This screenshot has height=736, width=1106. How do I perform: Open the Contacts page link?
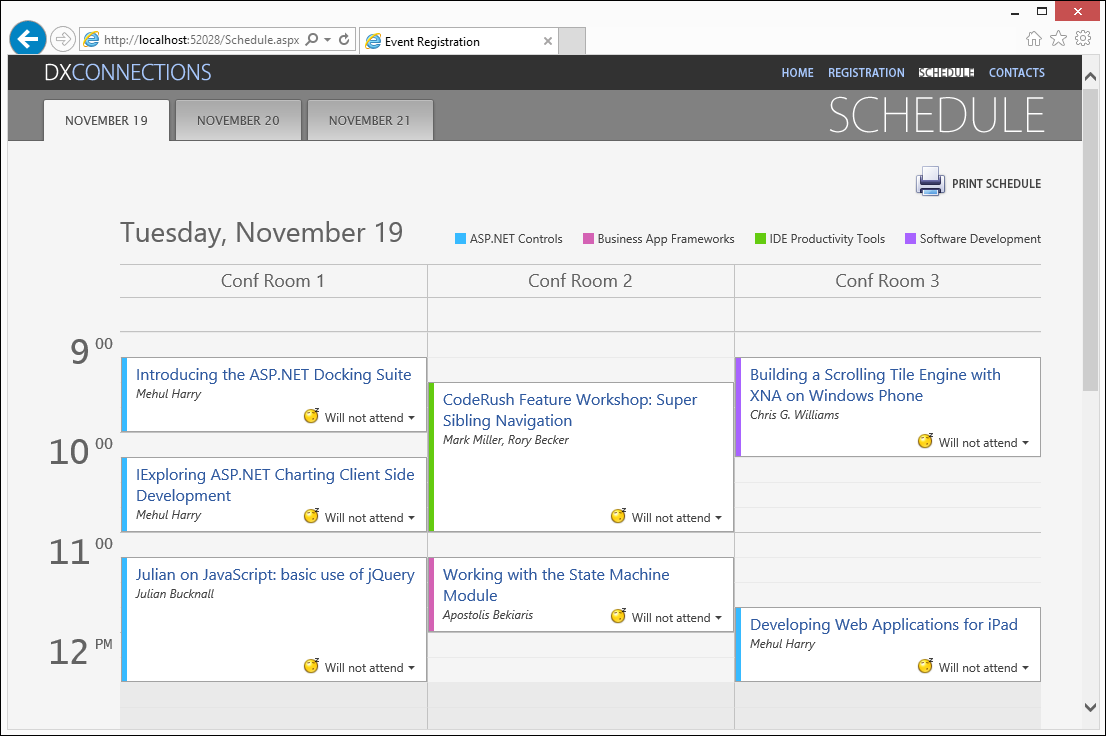coord(1016,73)
